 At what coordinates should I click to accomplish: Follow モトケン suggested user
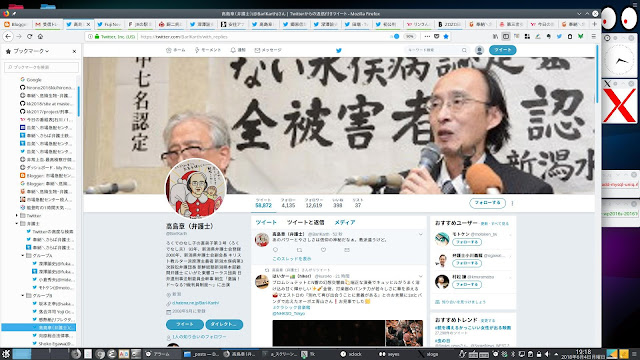pos(467,242)
